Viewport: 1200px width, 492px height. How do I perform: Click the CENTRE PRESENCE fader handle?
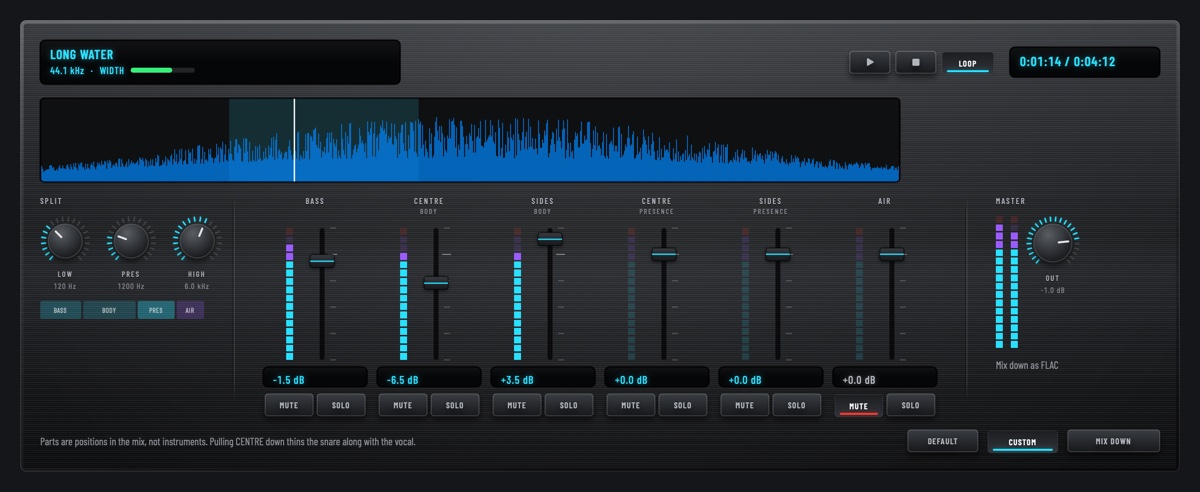click(664, 254)
